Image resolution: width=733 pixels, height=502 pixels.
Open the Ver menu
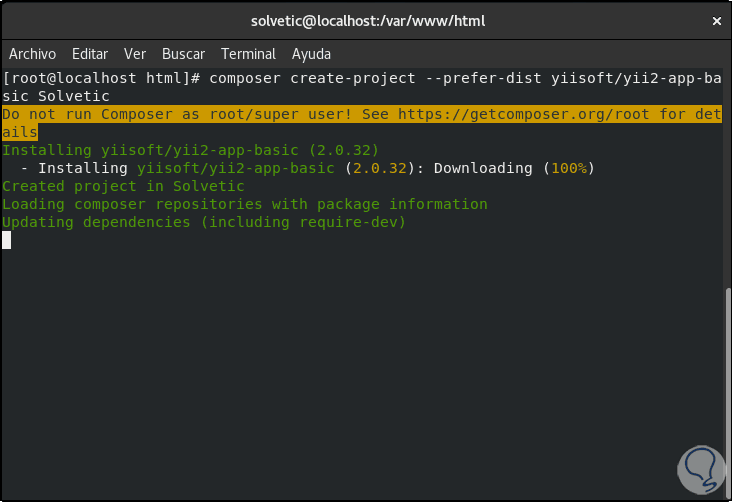point(135,54)
